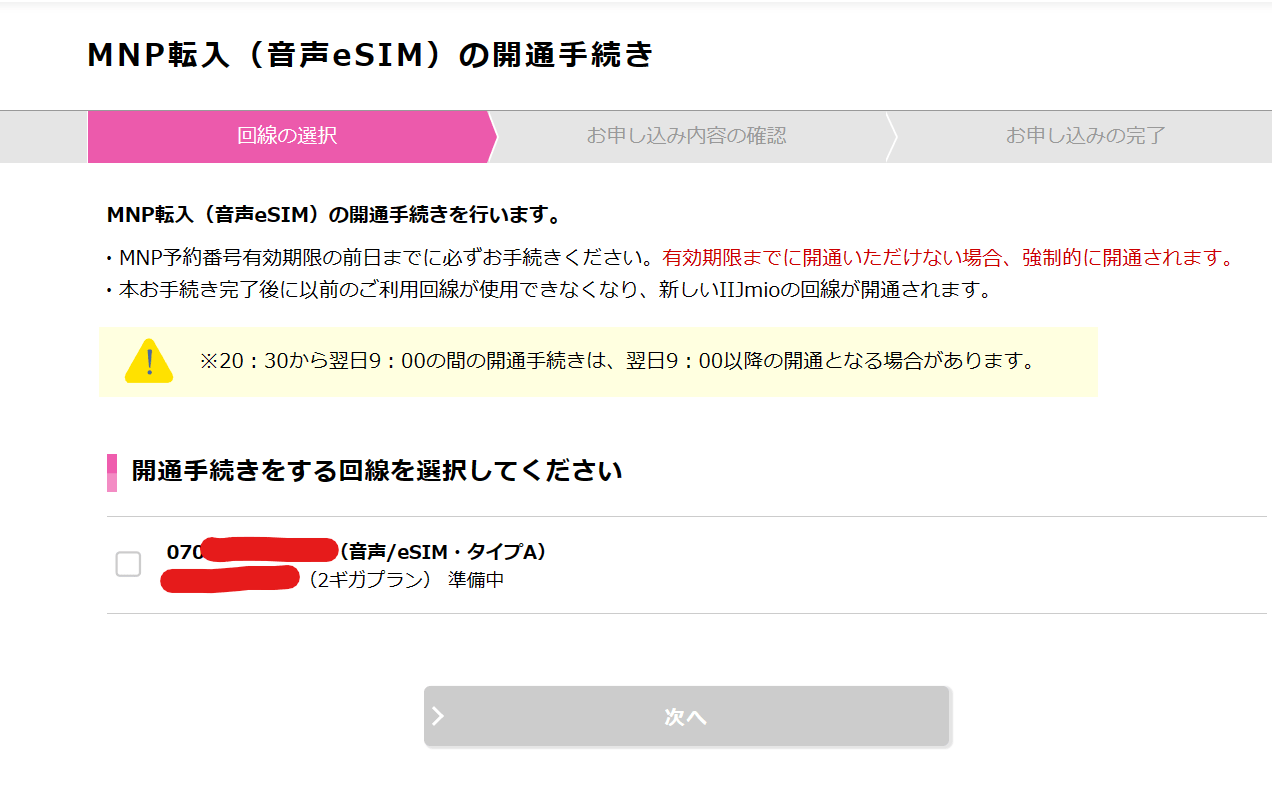The image size is (1272, 801).
Task: Go to the お申し込み内容の確認 step
Action: click(x=686, y=136)
